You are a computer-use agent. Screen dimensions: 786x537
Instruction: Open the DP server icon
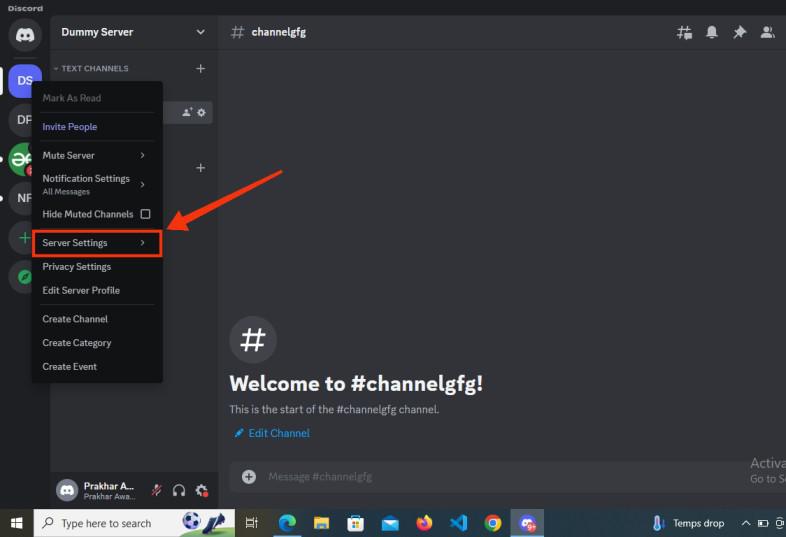pos(21,120)
